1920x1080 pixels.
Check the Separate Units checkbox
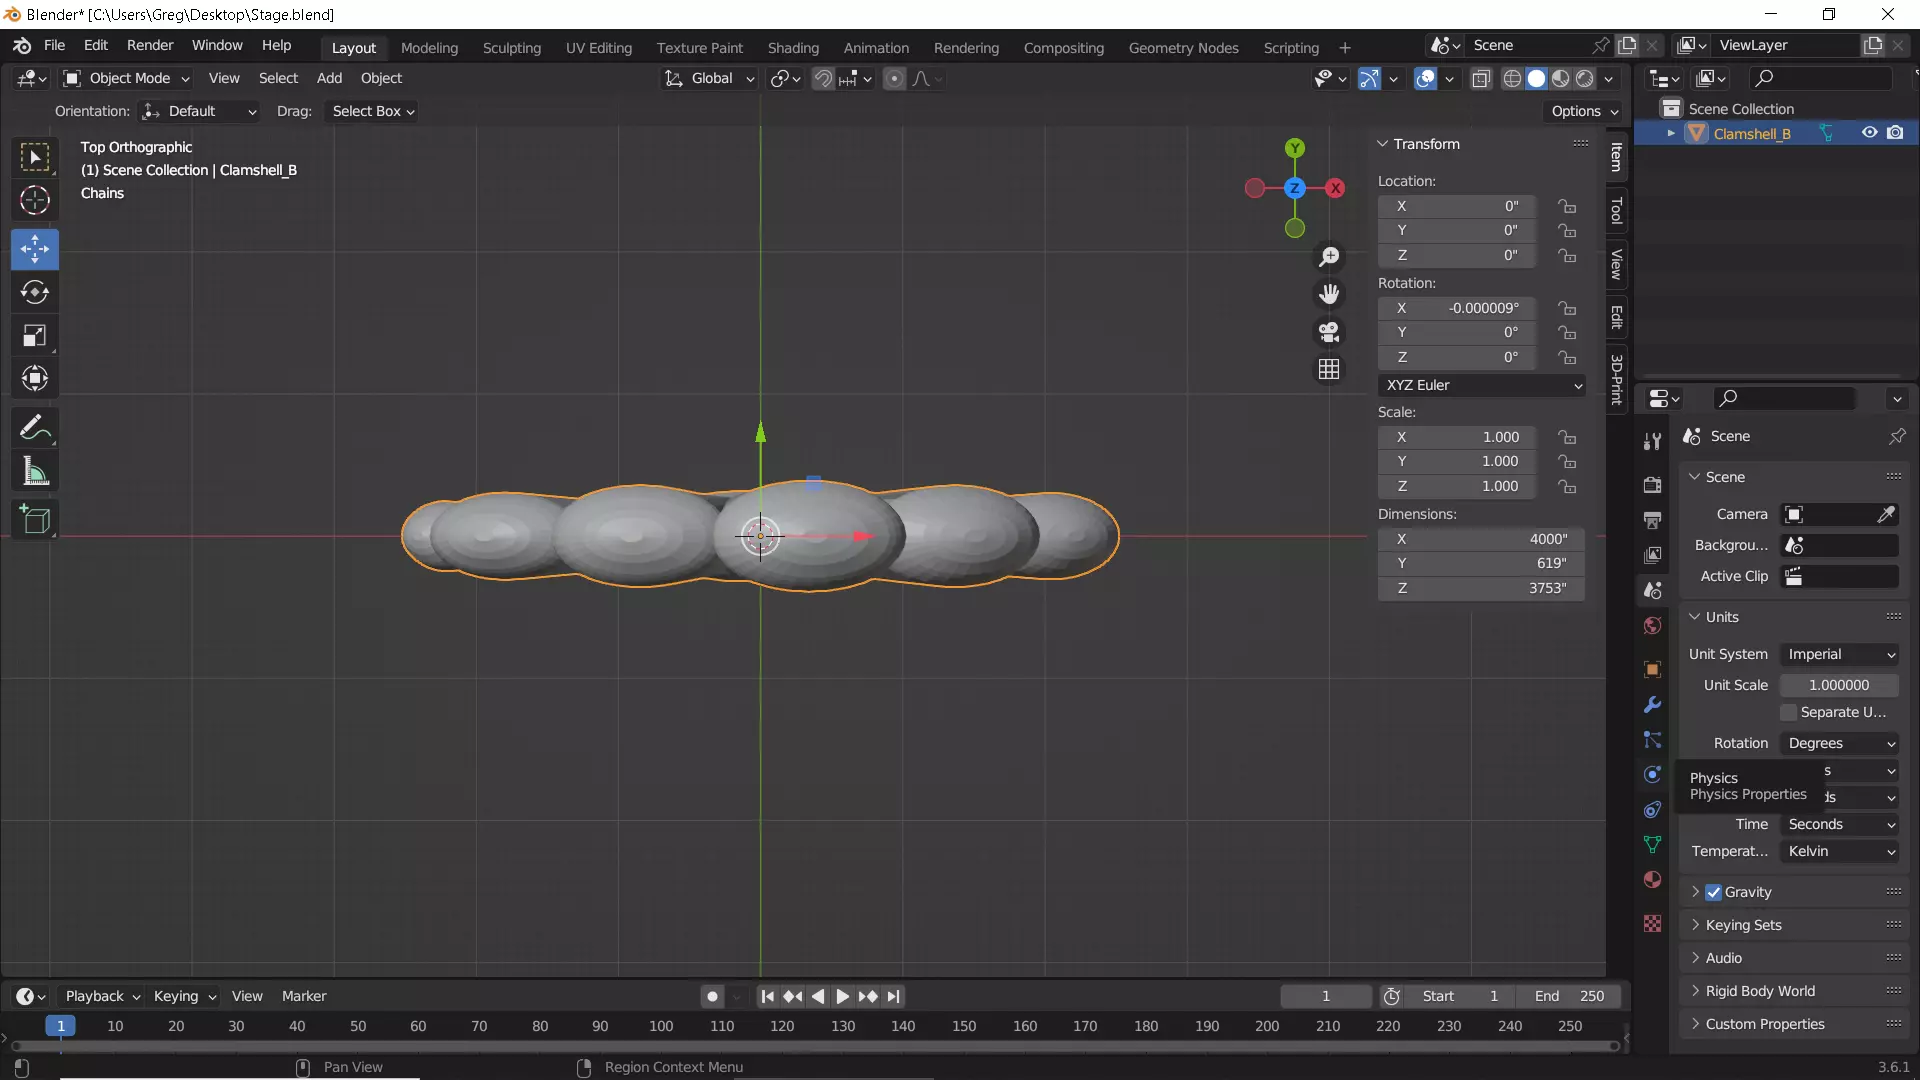tap(1789, 712)
